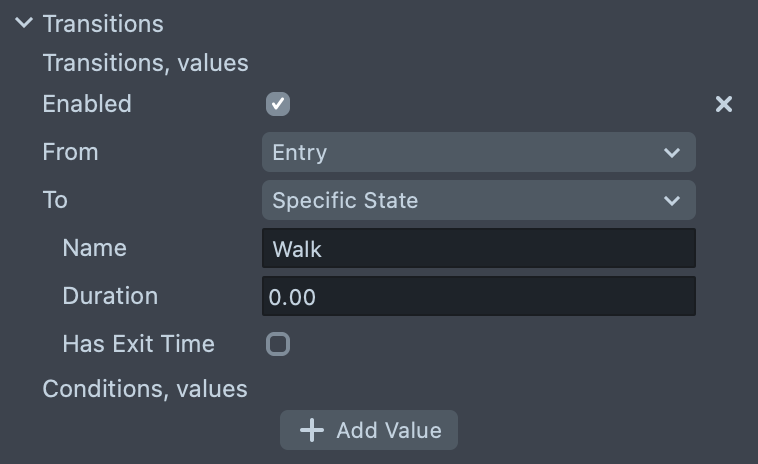Click the Name label text
Image resolution: width=758 pixels, height=464 pixels.
[x=94, y=248]
